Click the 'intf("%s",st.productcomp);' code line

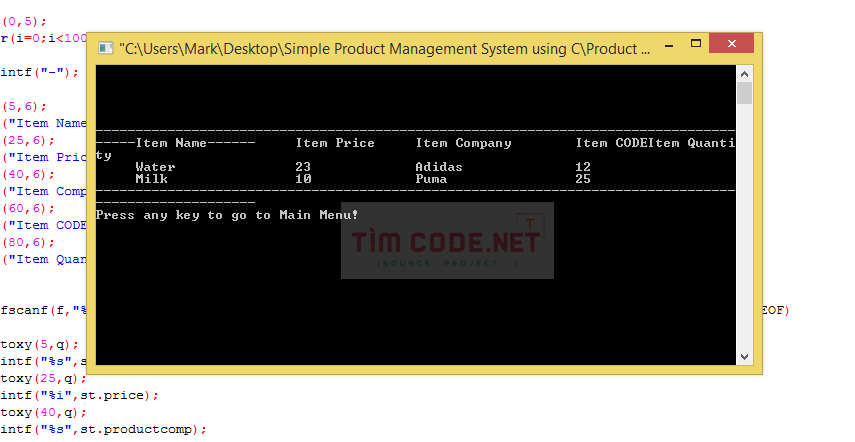pyautogui.click(x=104, y=429)
